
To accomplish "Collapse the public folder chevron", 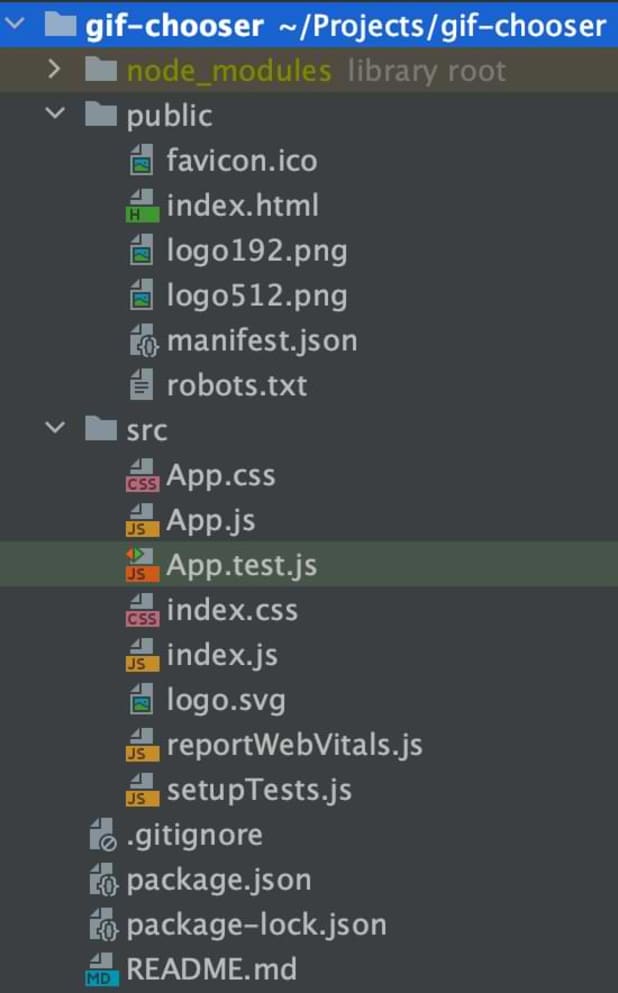I will coord(56,113).
